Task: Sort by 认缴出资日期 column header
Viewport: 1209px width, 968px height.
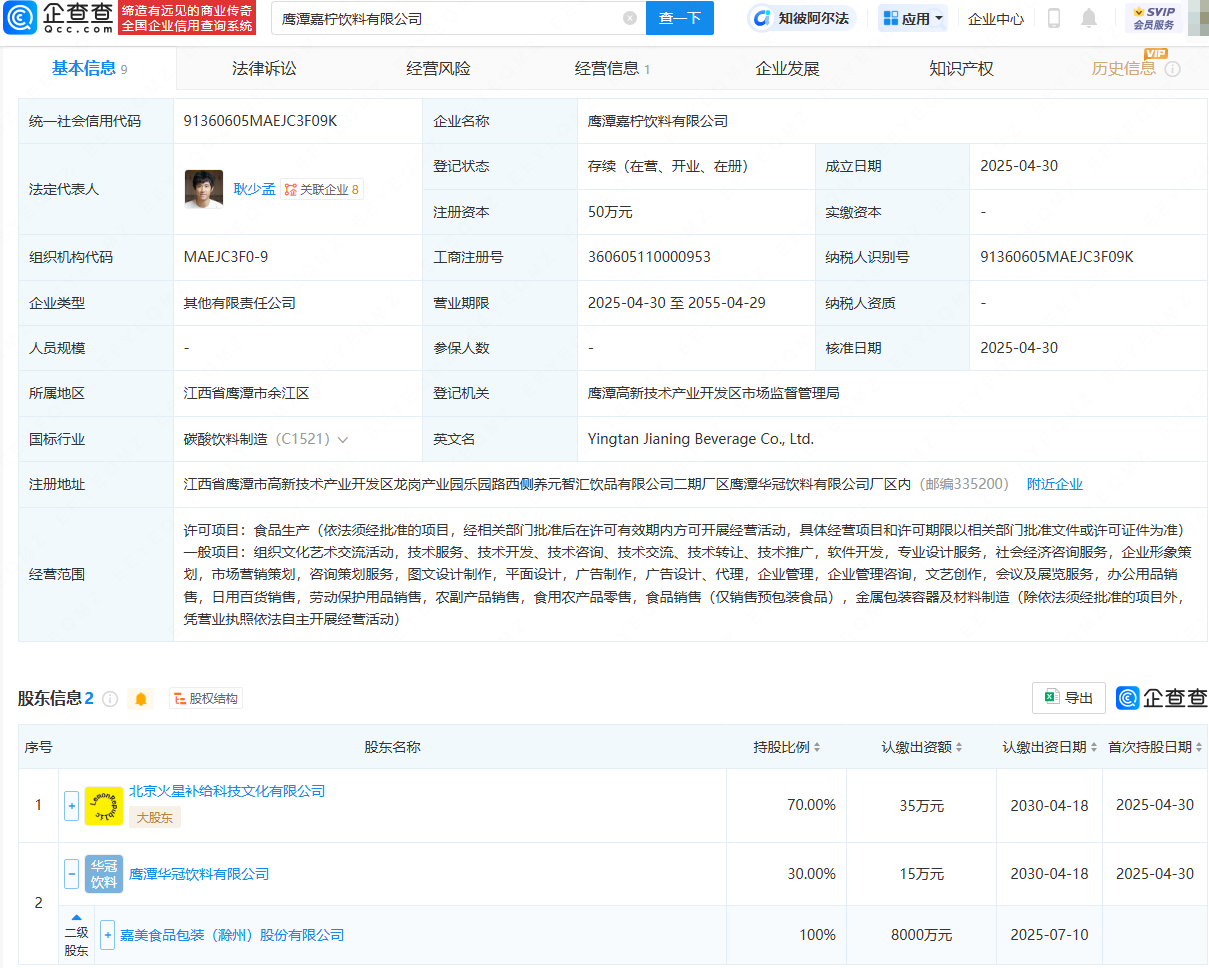Action: click(x=1049, y=747)
